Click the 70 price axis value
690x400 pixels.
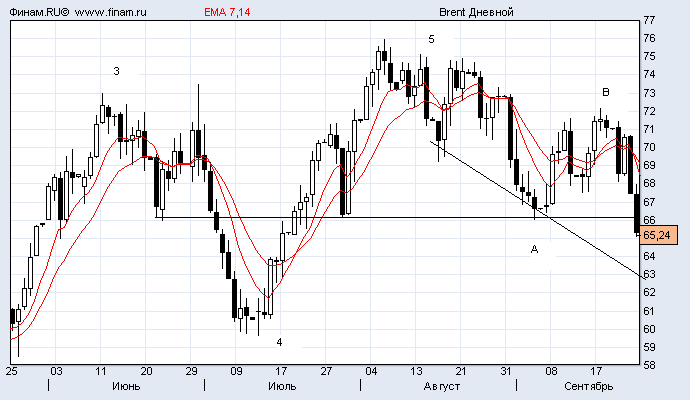pyautogui.click(x=649, y=147)
